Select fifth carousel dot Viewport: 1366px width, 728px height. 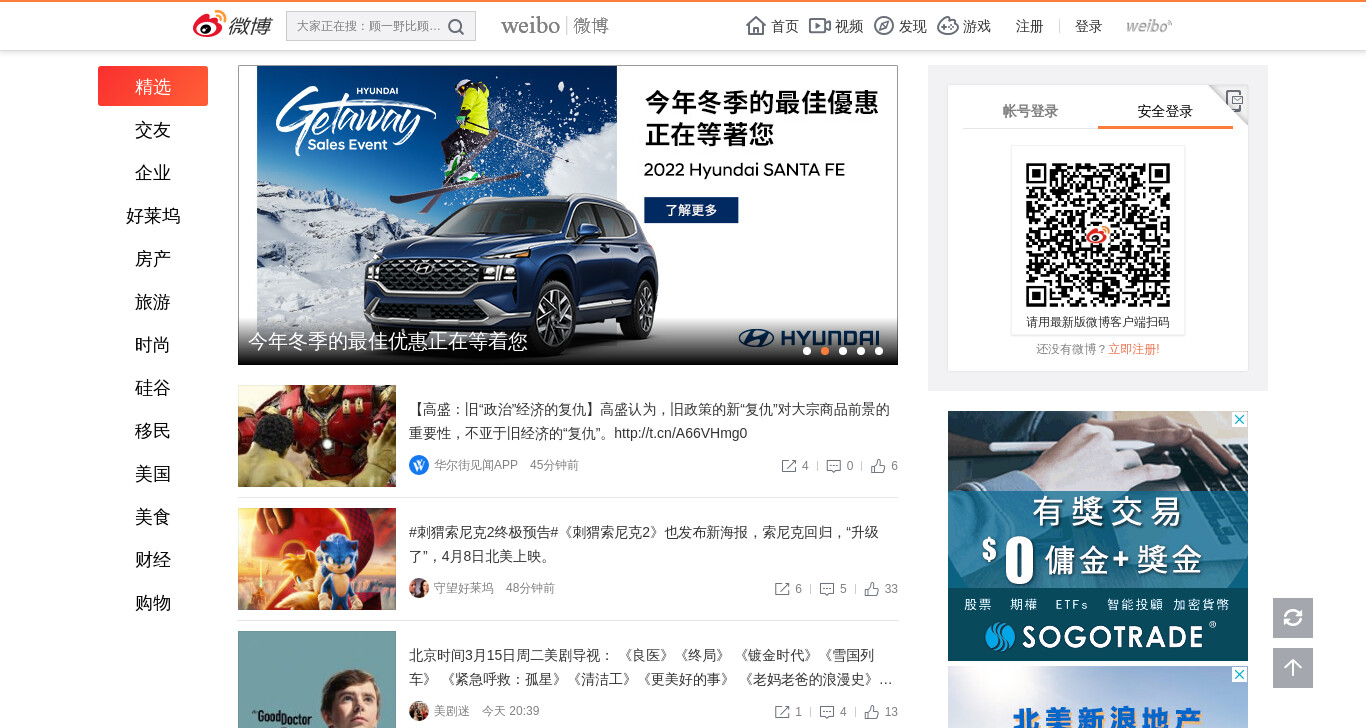879,351
